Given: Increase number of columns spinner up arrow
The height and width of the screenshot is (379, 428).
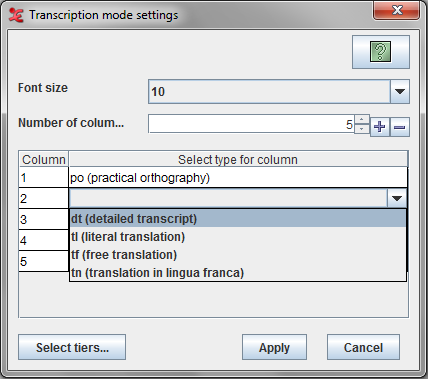Looking at the screenshot, I should [x=361, y=119].
